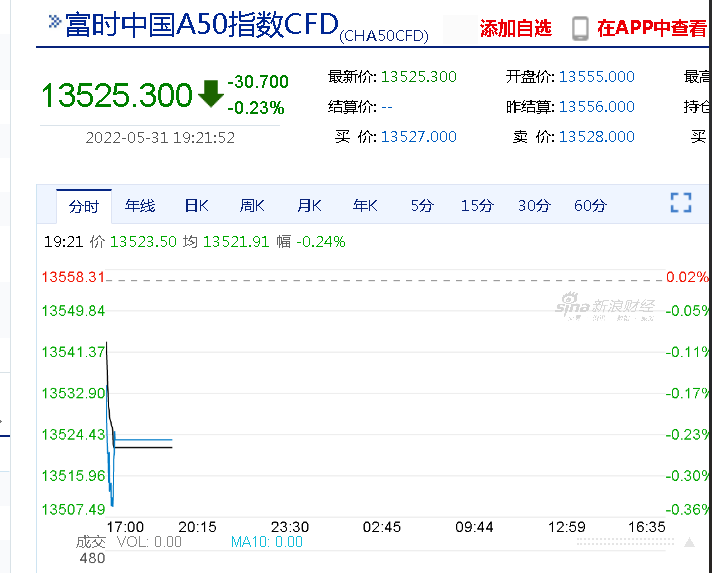Click the ticker code (CHA50CFD)
The height and width of the screenshot is (573, 712).
click(x=384, y=36)
